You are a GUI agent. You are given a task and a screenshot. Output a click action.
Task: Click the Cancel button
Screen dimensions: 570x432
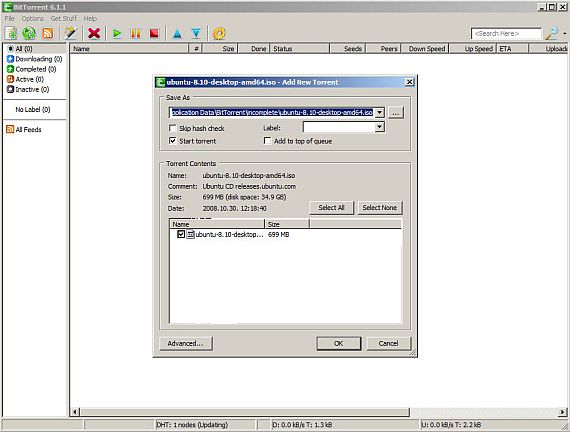pos(389,343)
